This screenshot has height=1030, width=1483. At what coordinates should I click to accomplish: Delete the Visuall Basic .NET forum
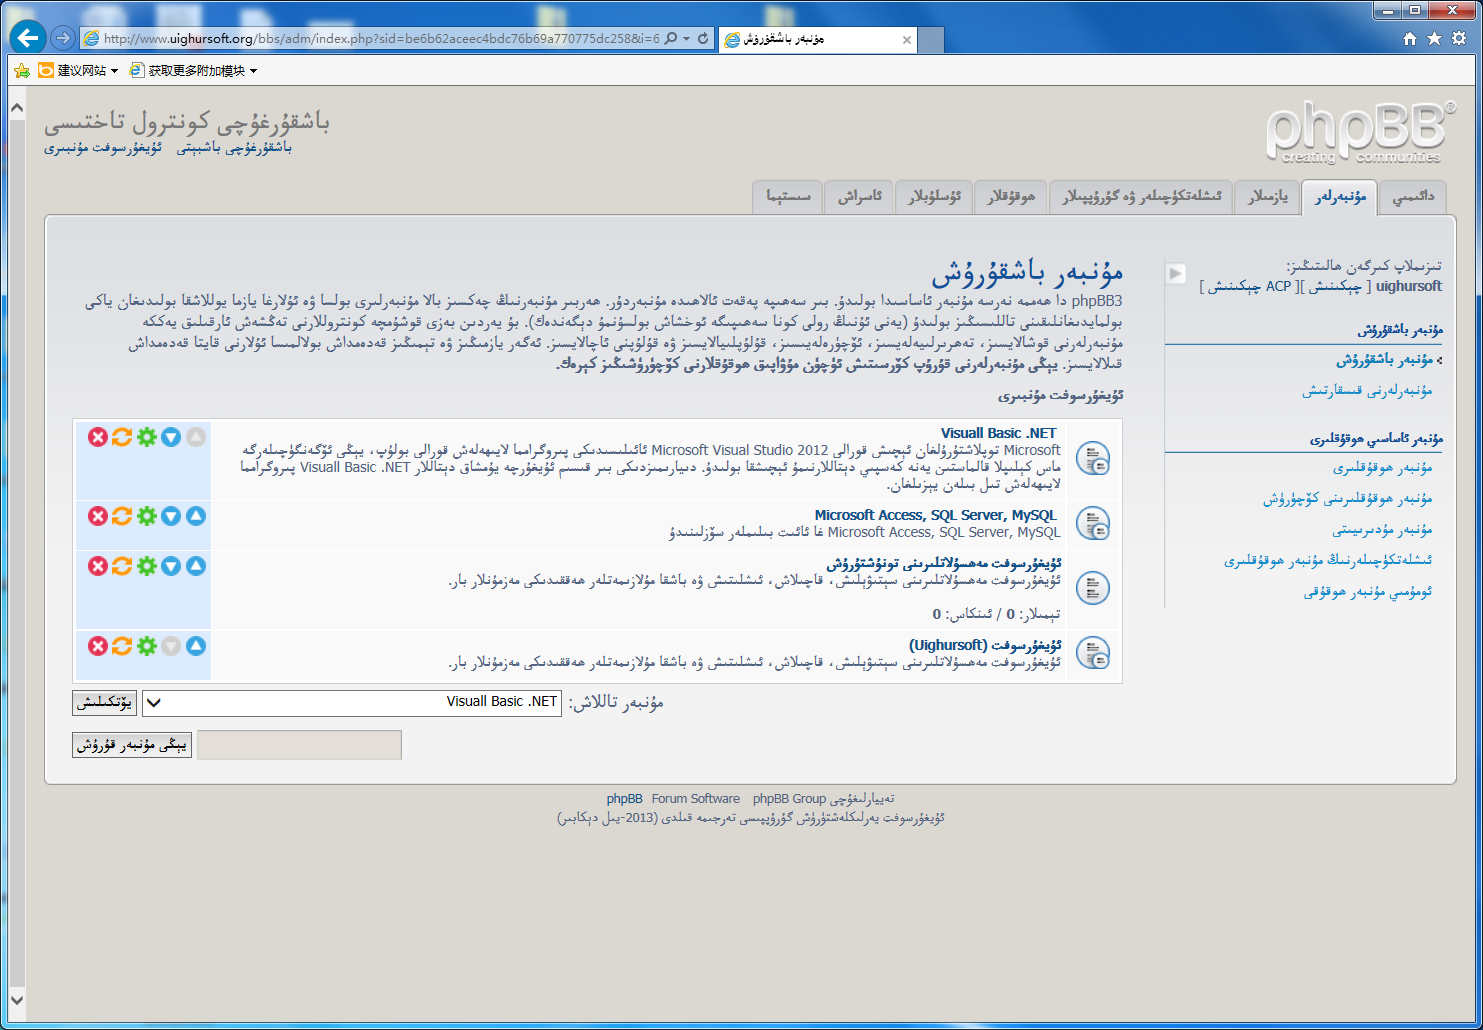pos(97,437)
